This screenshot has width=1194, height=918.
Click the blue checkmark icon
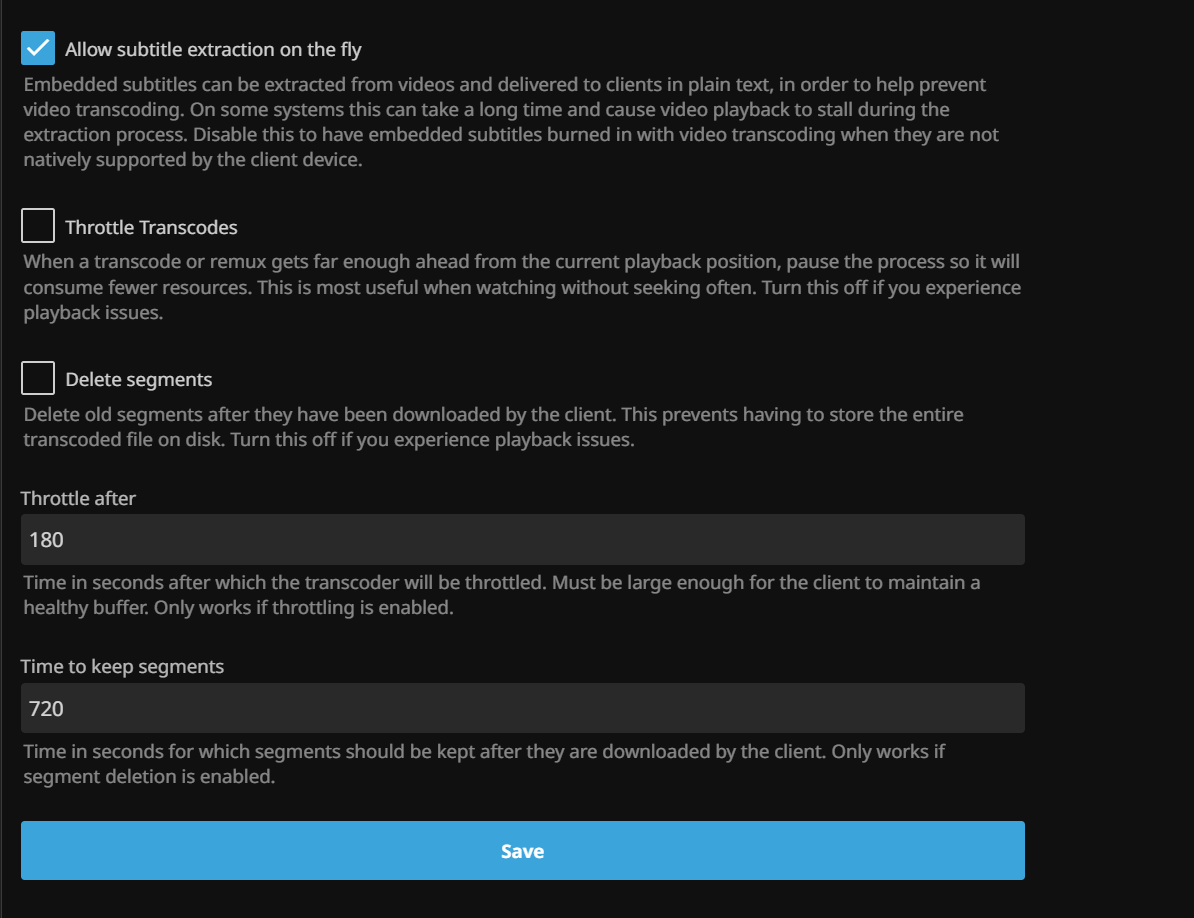(x=38, y=48)
